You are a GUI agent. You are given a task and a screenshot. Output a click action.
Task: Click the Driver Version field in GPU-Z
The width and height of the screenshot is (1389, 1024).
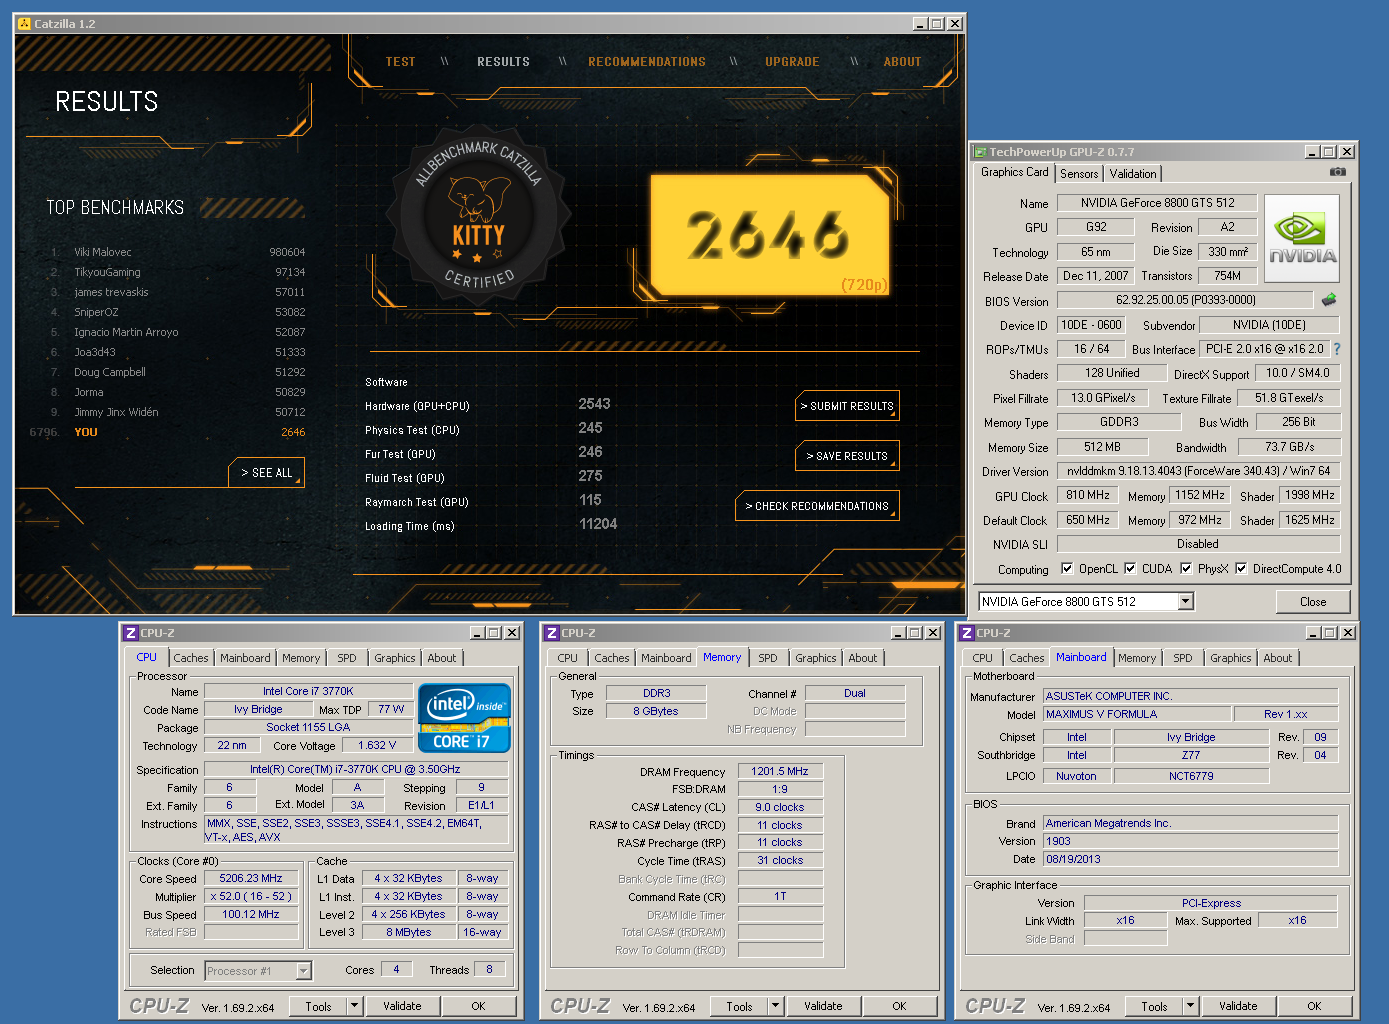point(1198,471)
